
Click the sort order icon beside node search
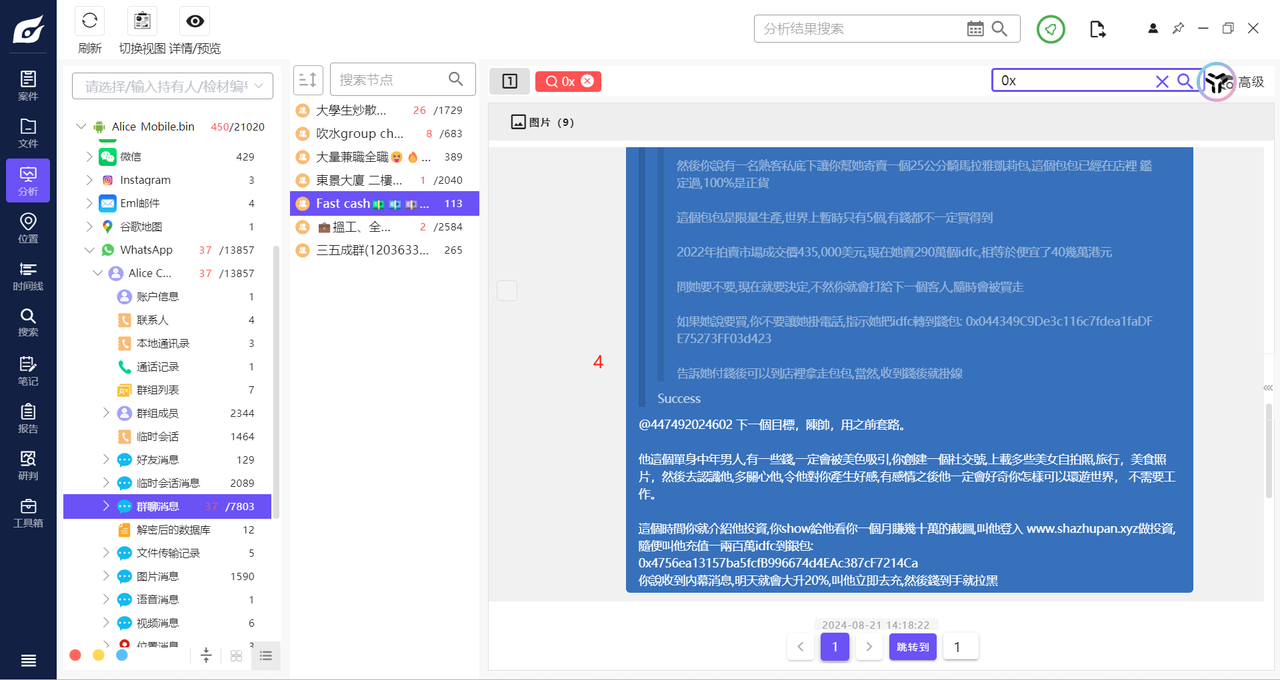[308, 80]
